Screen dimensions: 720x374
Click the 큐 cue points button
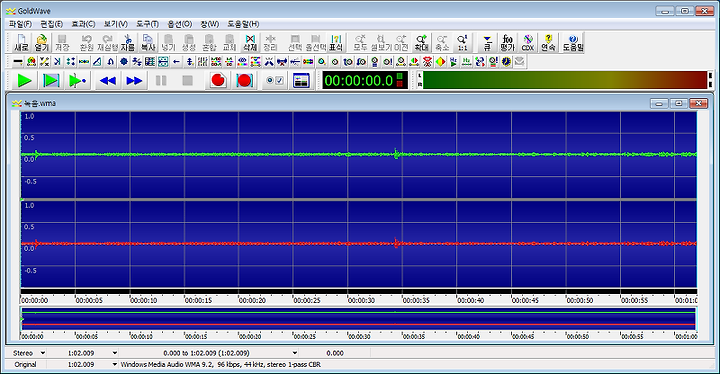point(487,42)
